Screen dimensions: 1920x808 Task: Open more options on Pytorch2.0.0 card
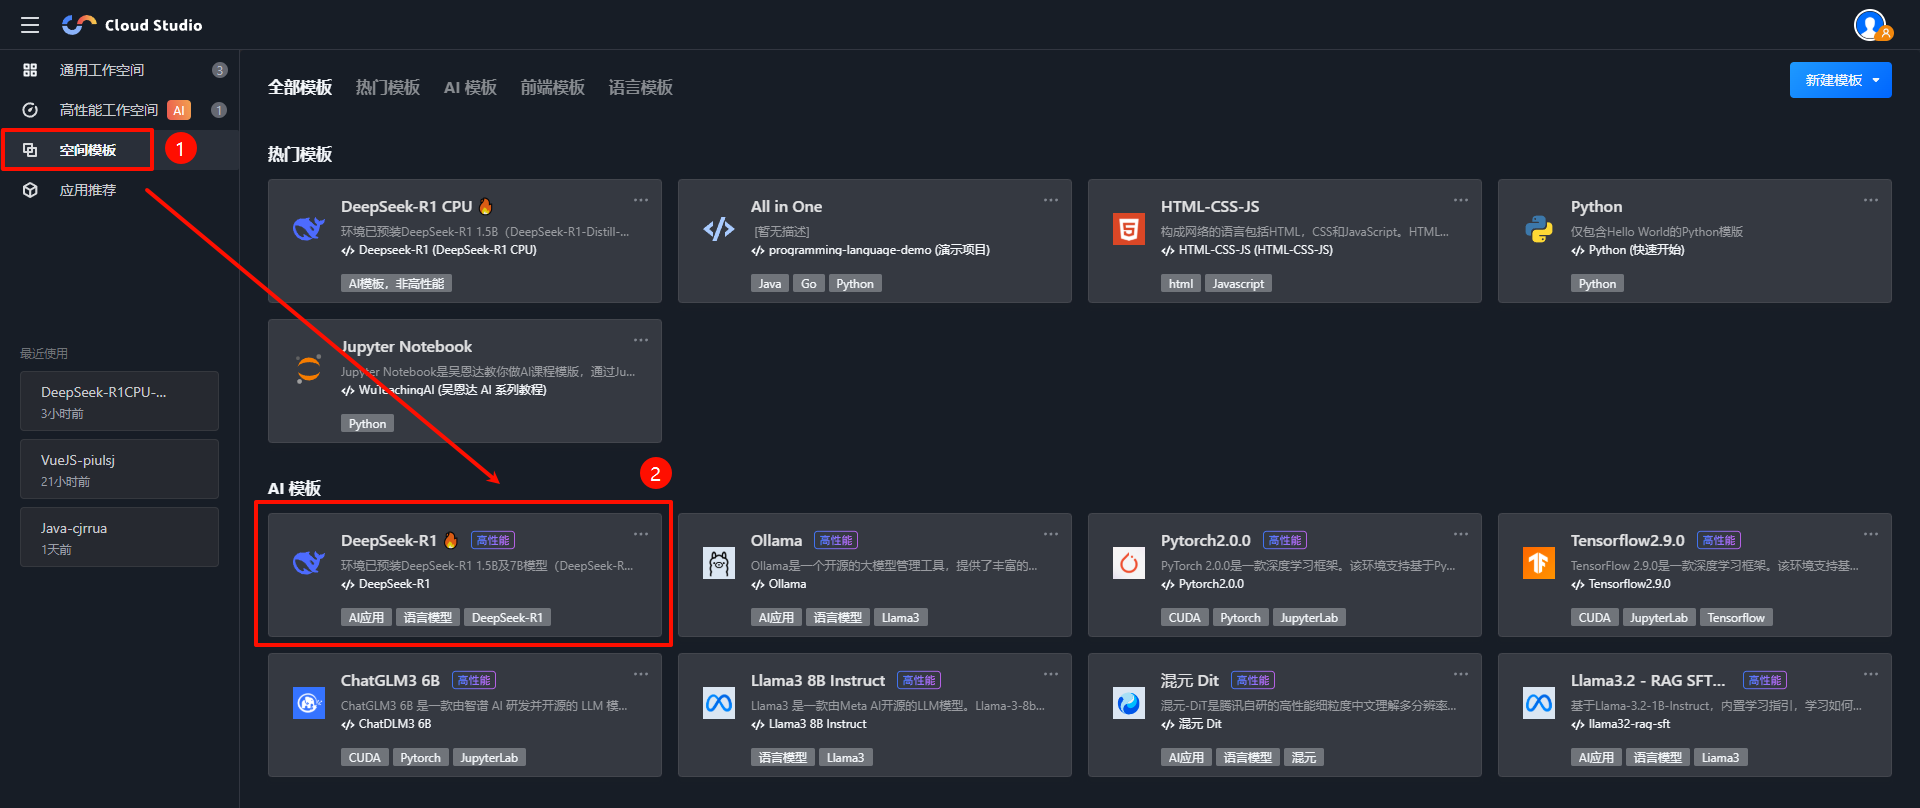(1461, 534)
